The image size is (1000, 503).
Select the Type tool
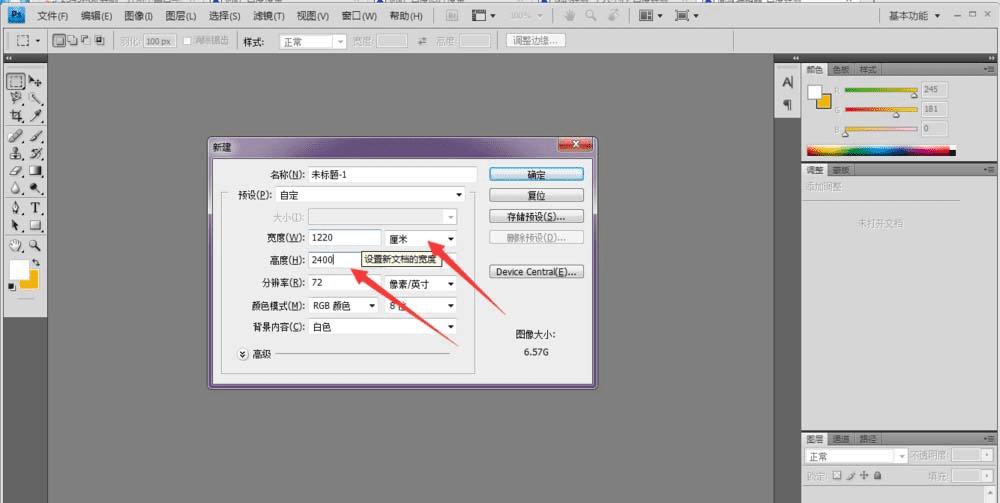tap(35, 208)
